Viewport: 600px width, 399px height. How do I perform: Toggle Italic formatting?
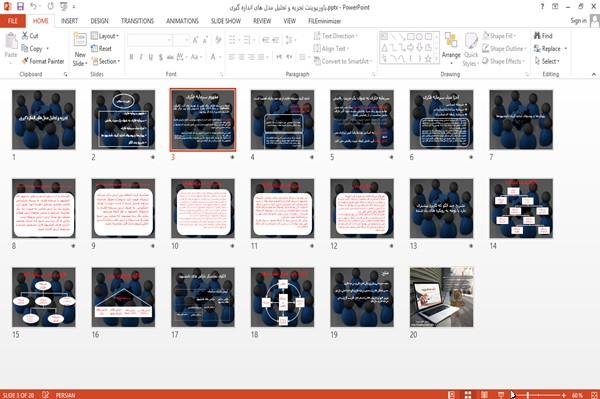141,57
